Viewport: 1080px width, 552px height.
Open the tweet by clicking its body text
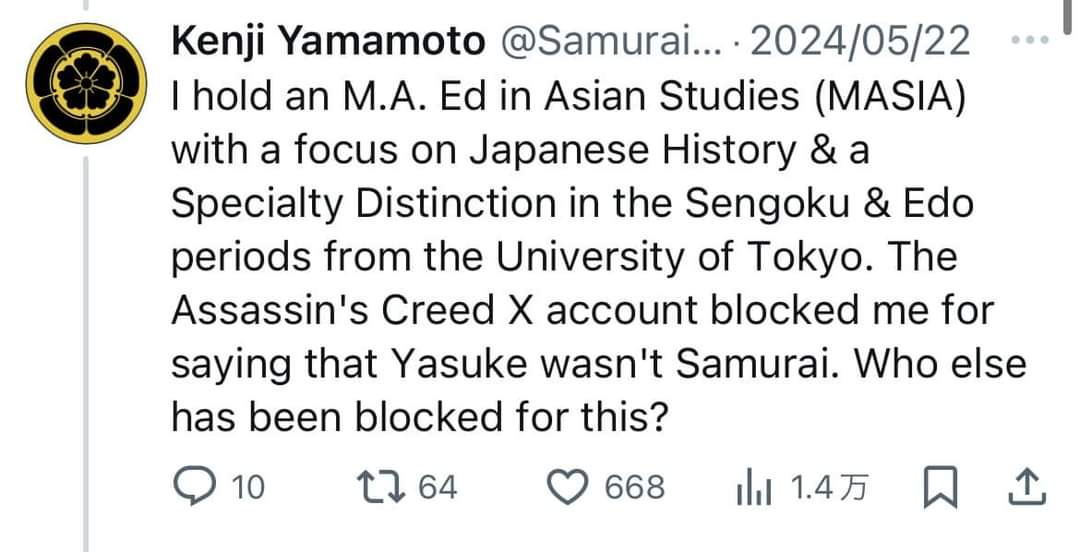click(x=598, y=256)
